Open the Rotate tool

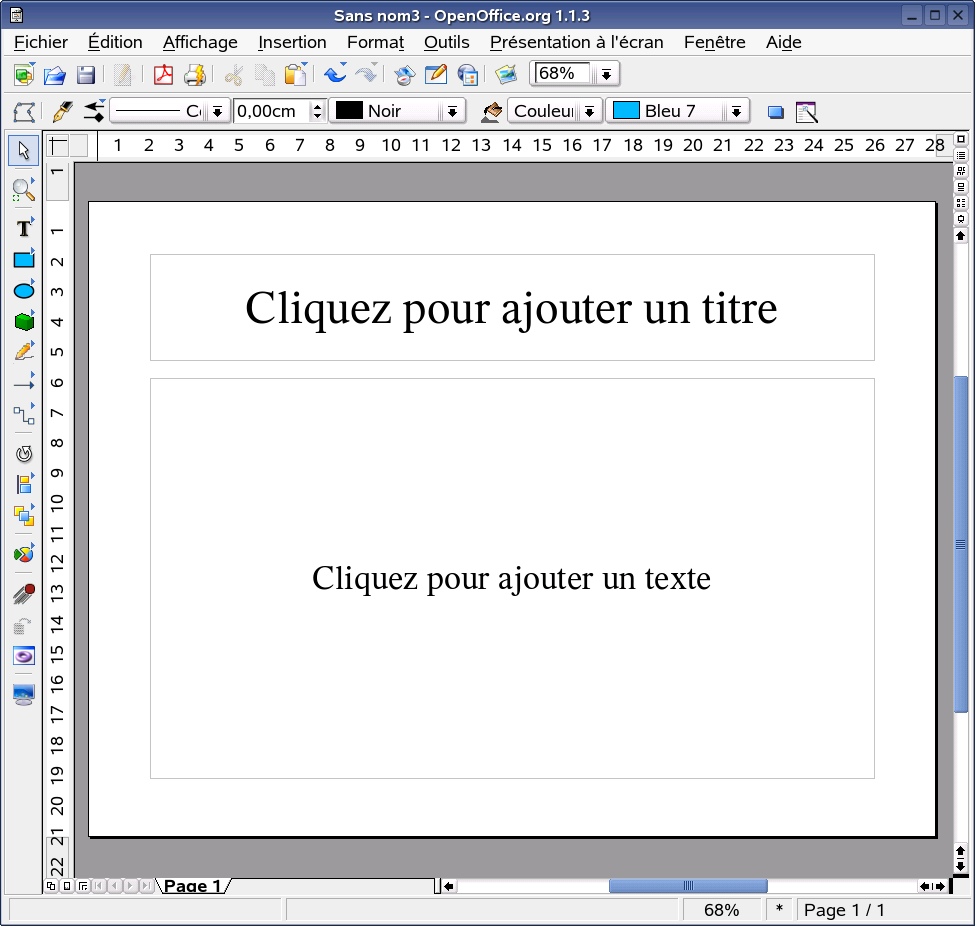23,453
